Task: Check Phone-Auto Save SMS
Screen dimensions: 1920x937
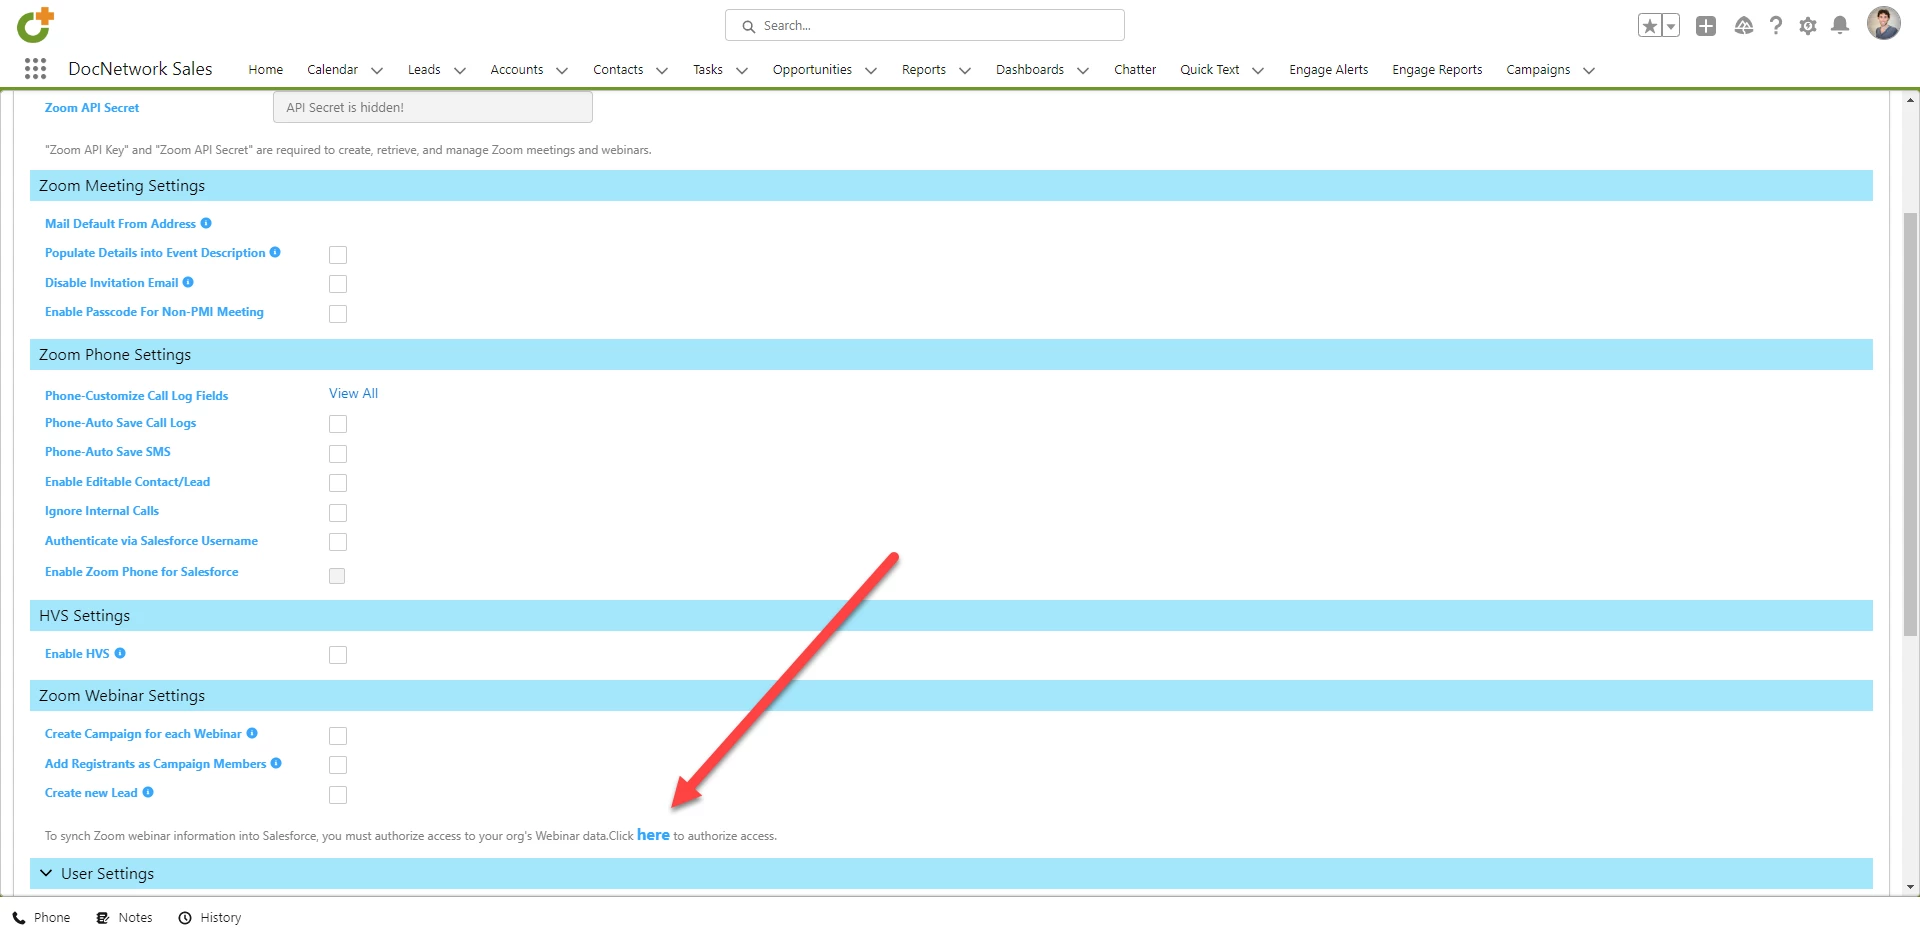Action: click(x=338, y=454)
